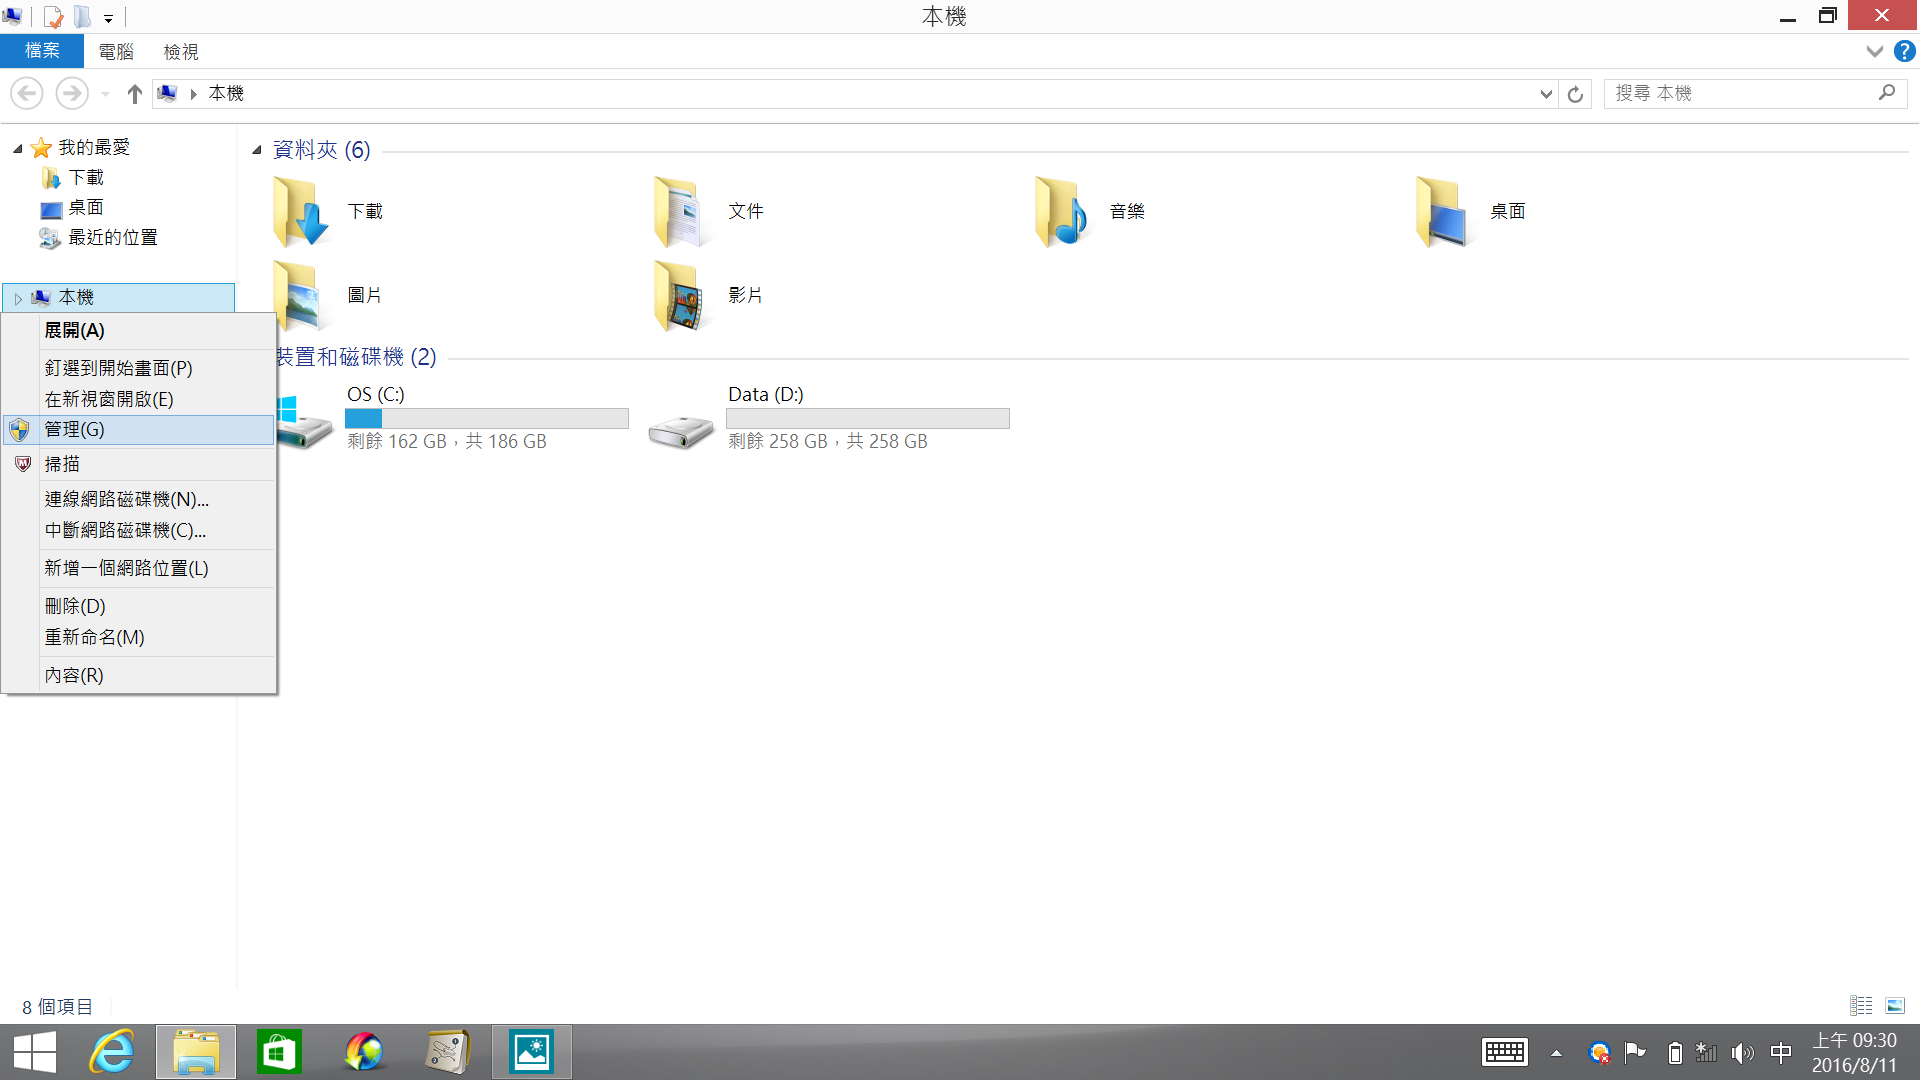Click the address bar dropdown arrow
Image resolution: width=1920 pixels, height=1080 pixels.
click(x=1545, y=92)
